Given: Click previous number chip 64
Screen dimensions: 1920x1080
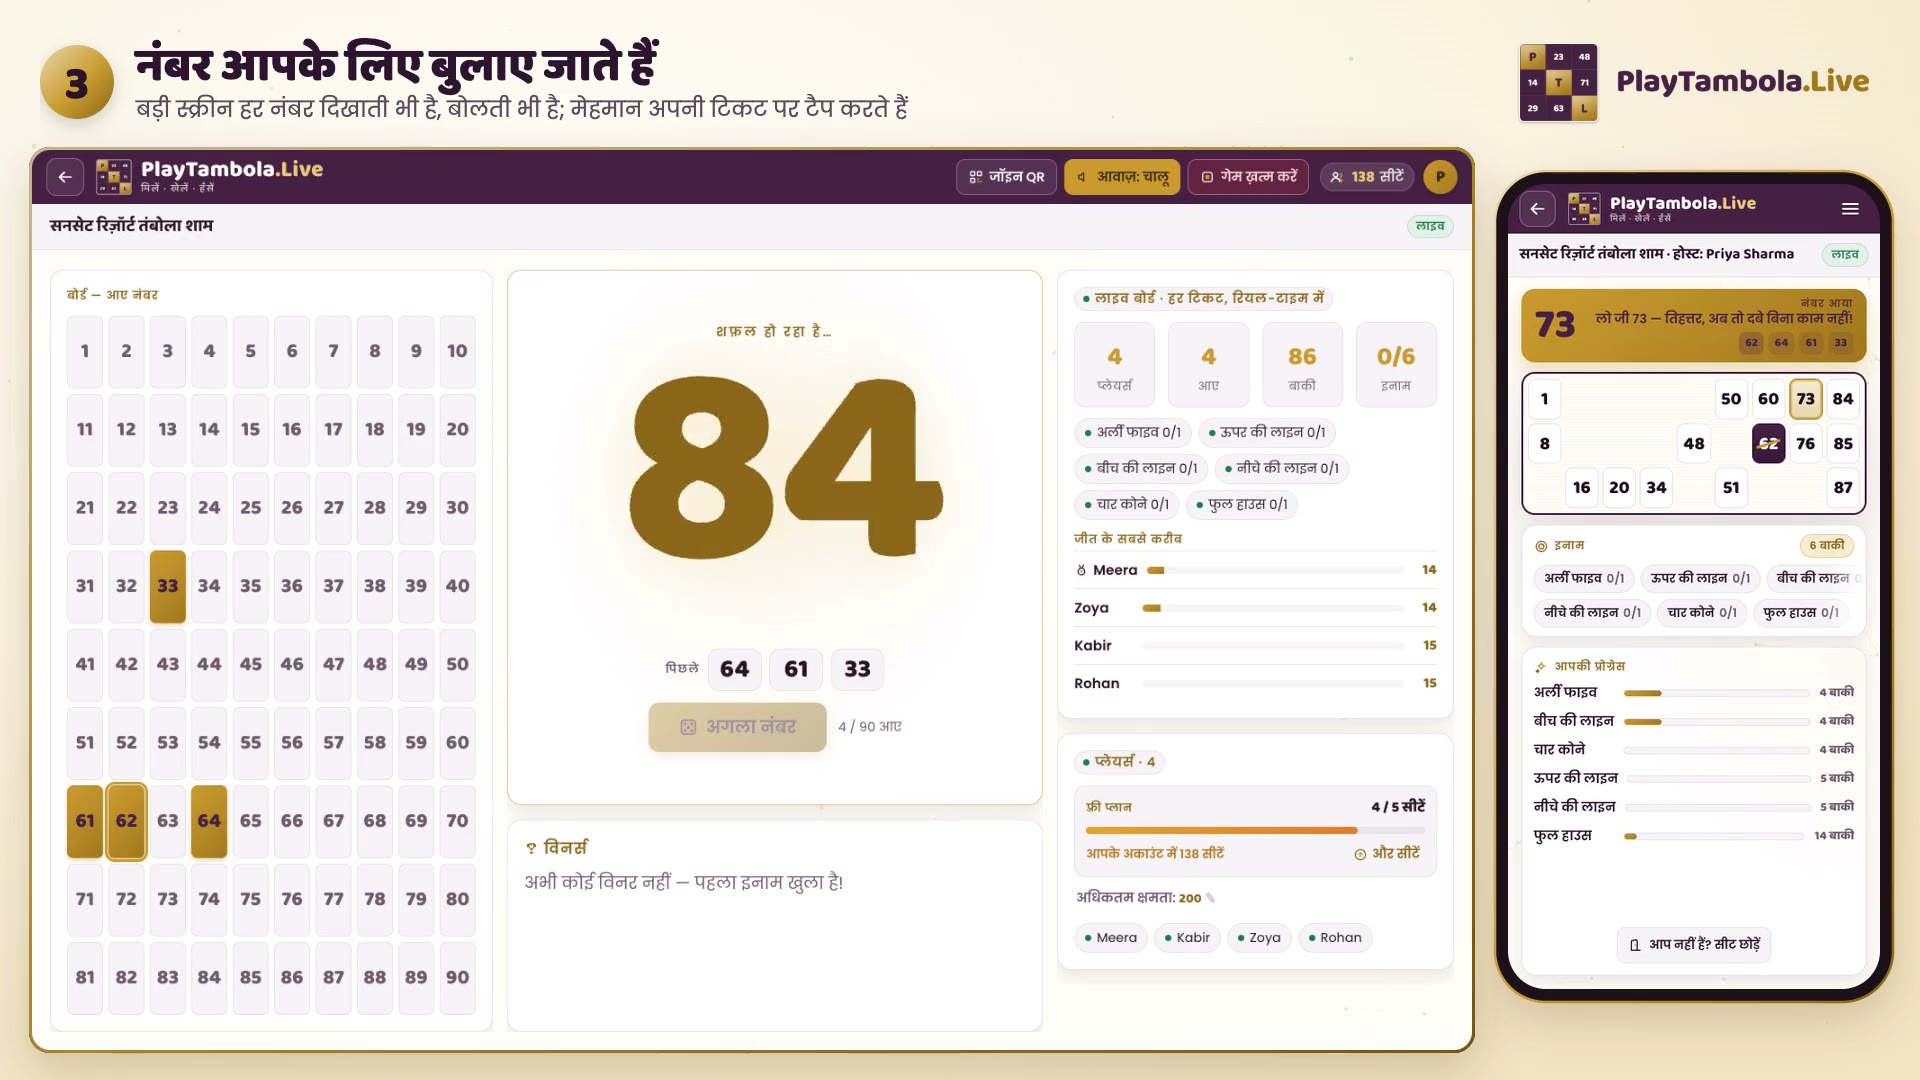Looking at the screenshot, I should point(734,669).
